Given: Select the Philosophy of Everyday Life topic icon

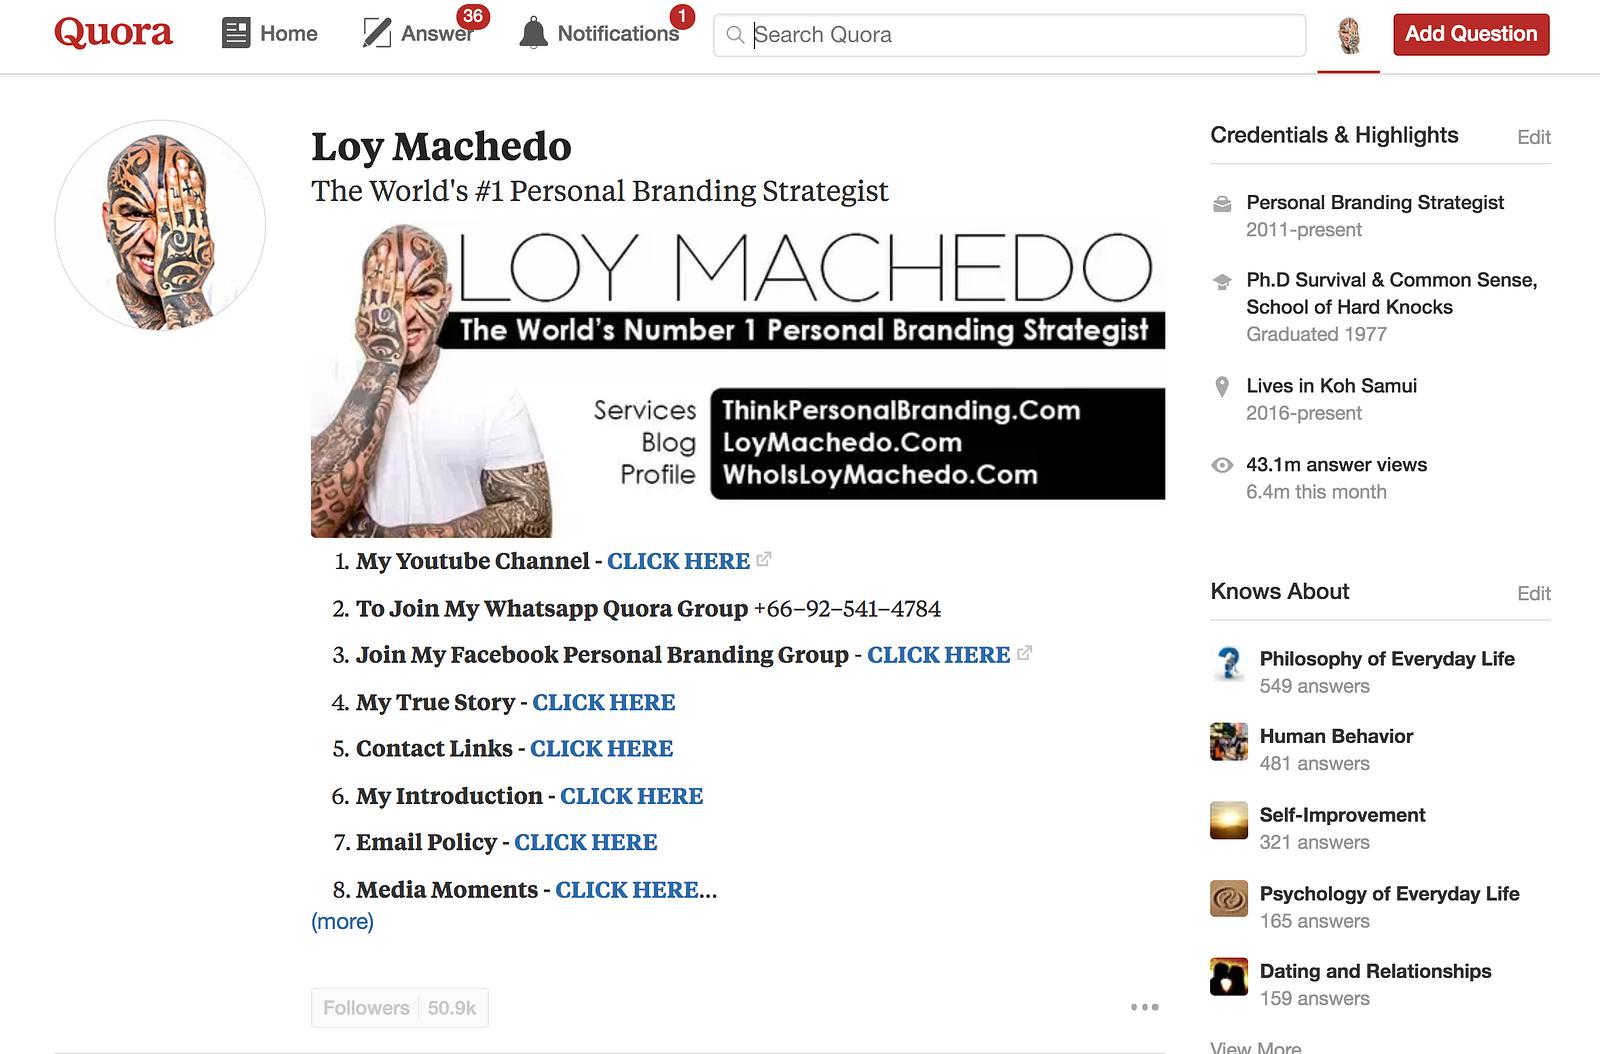Looking at the screenshot, I should [x=1229, y=663].
